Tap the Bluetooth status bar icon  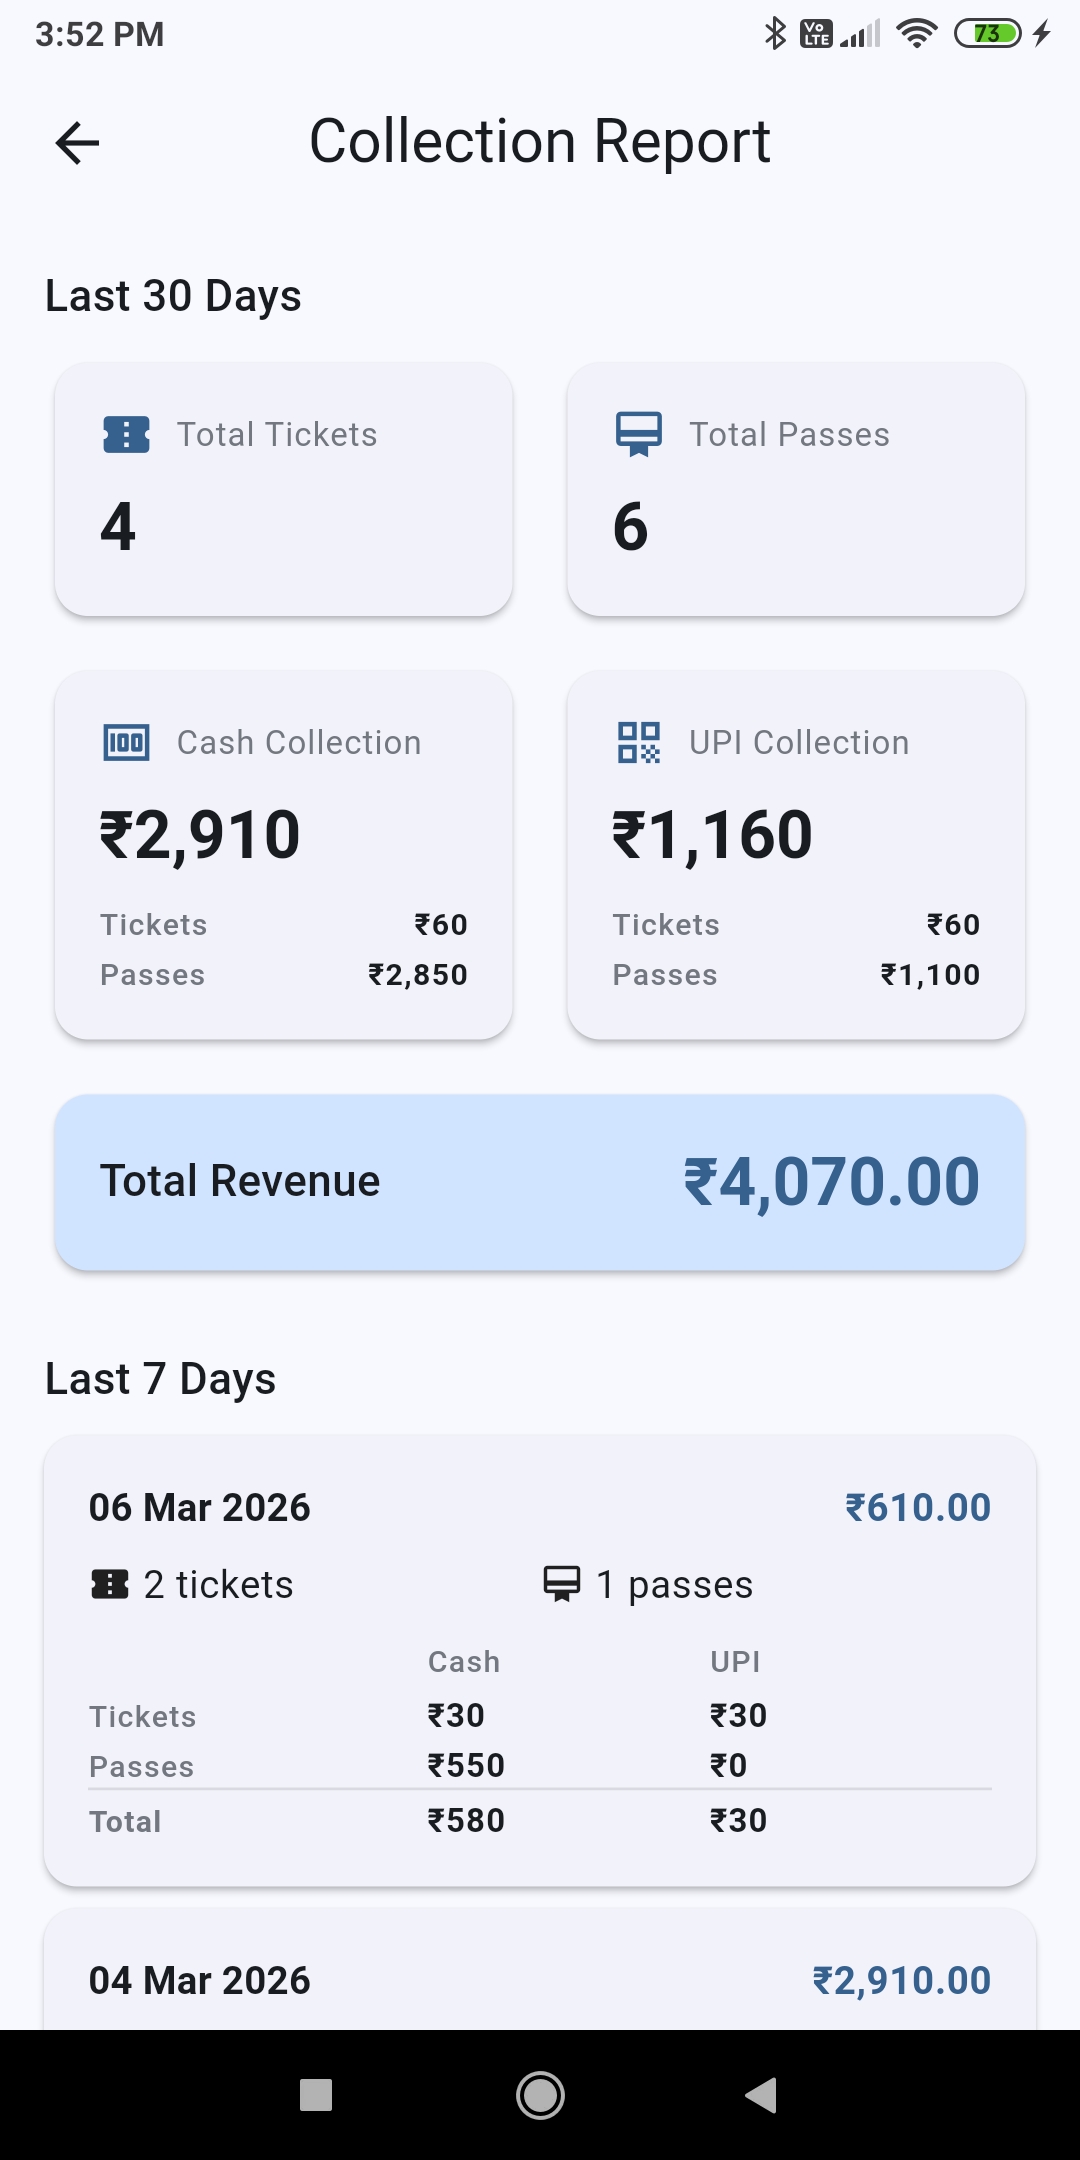(775, 34)
